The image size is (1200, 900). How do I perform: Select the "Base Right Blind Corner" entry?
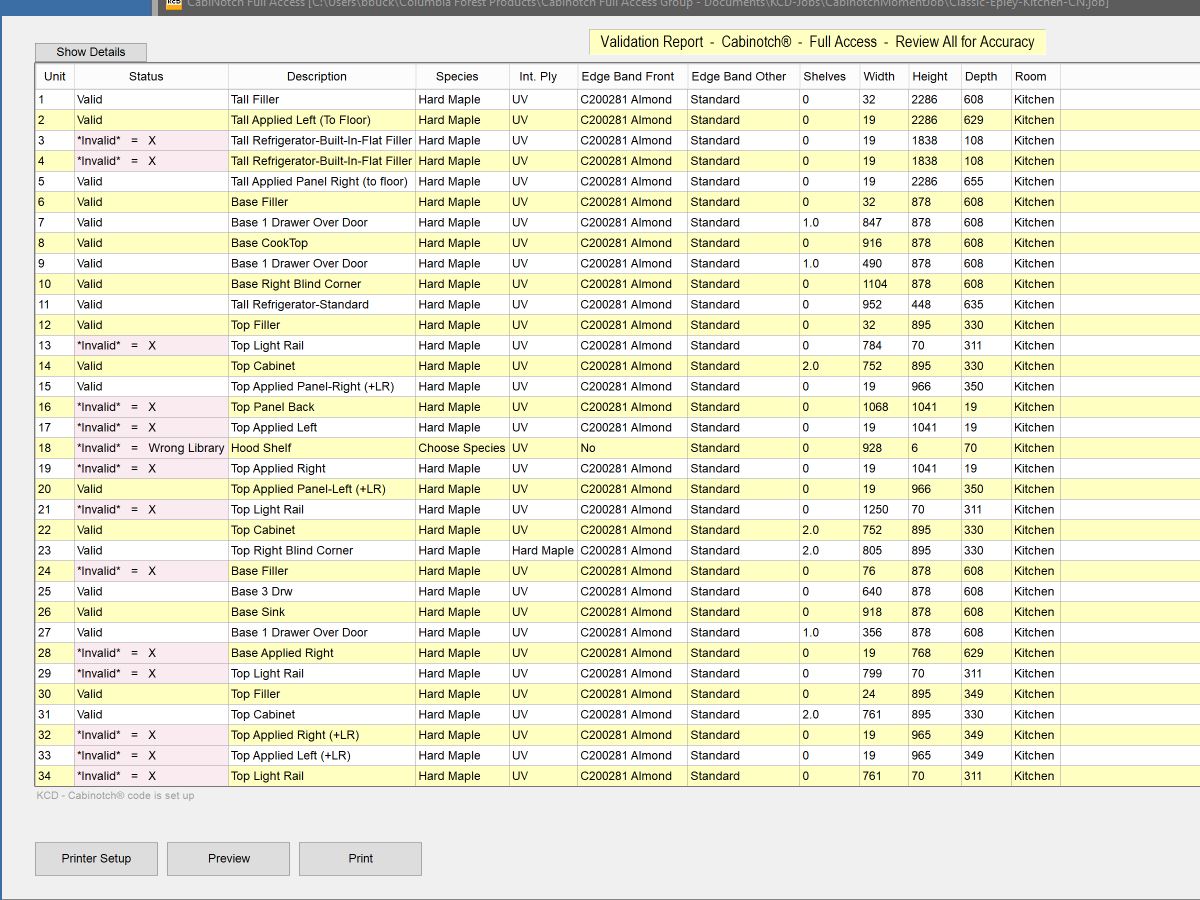coord(322,284)
